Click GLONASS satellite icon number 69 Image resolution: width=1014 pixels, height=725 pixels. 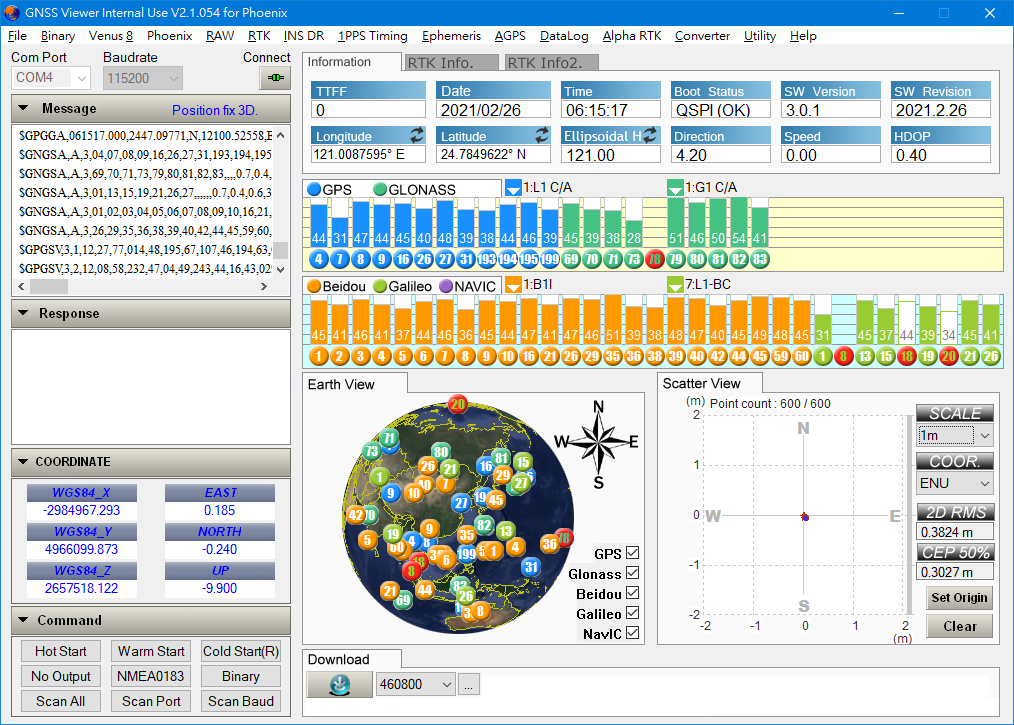[x=571, y=259]
